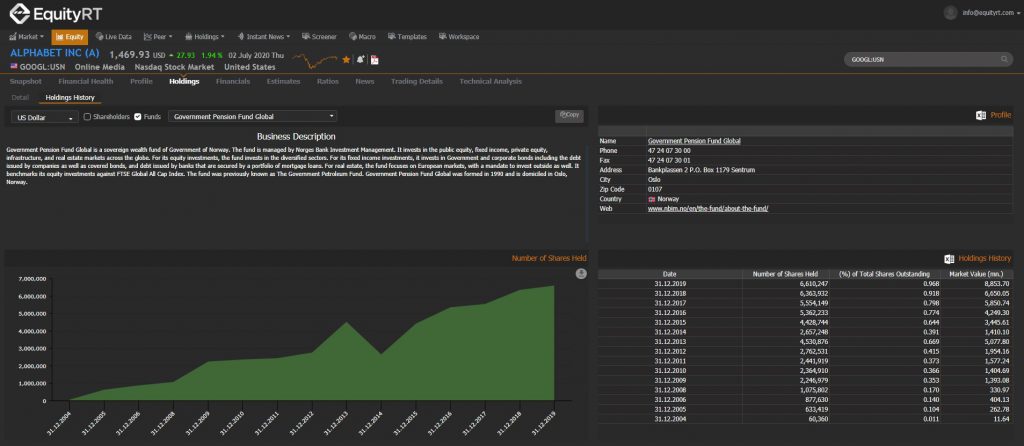Export Profile table to Excel
The height and width of the screenshot is (446, 1024).
click(981, 115)
